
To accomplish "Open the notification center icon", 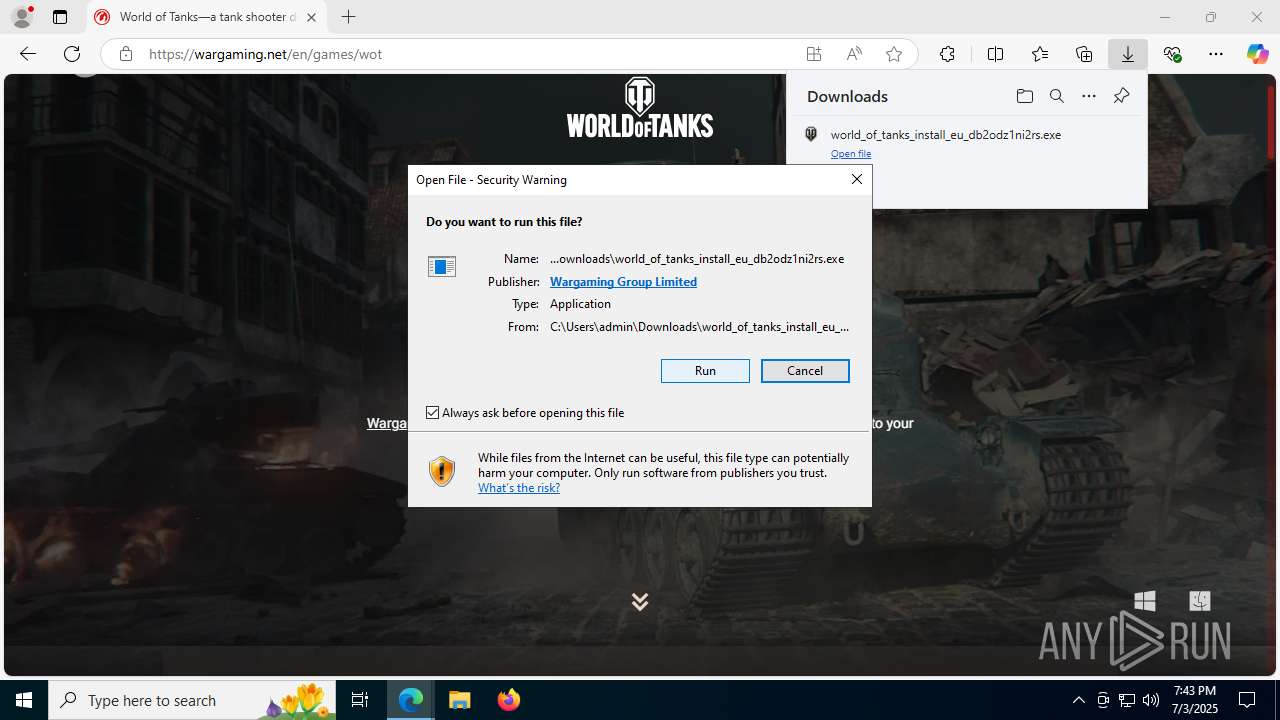I will click(x=1247, y=700).
